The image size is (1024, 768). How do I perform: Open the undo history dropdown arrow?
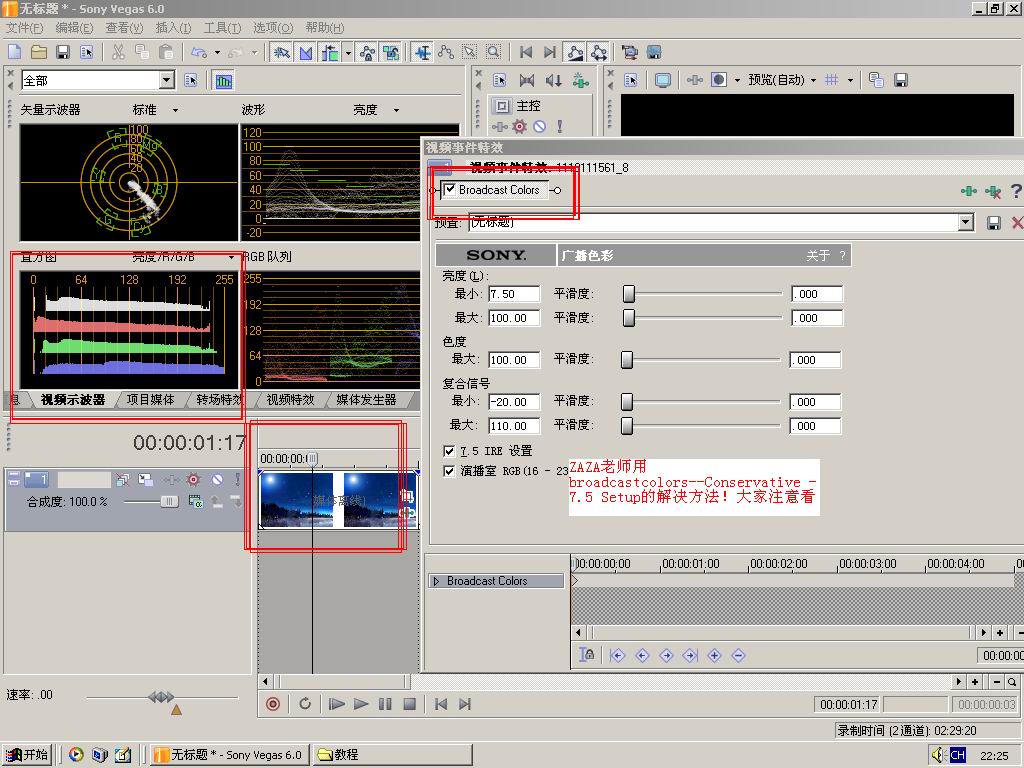(217, 52)
